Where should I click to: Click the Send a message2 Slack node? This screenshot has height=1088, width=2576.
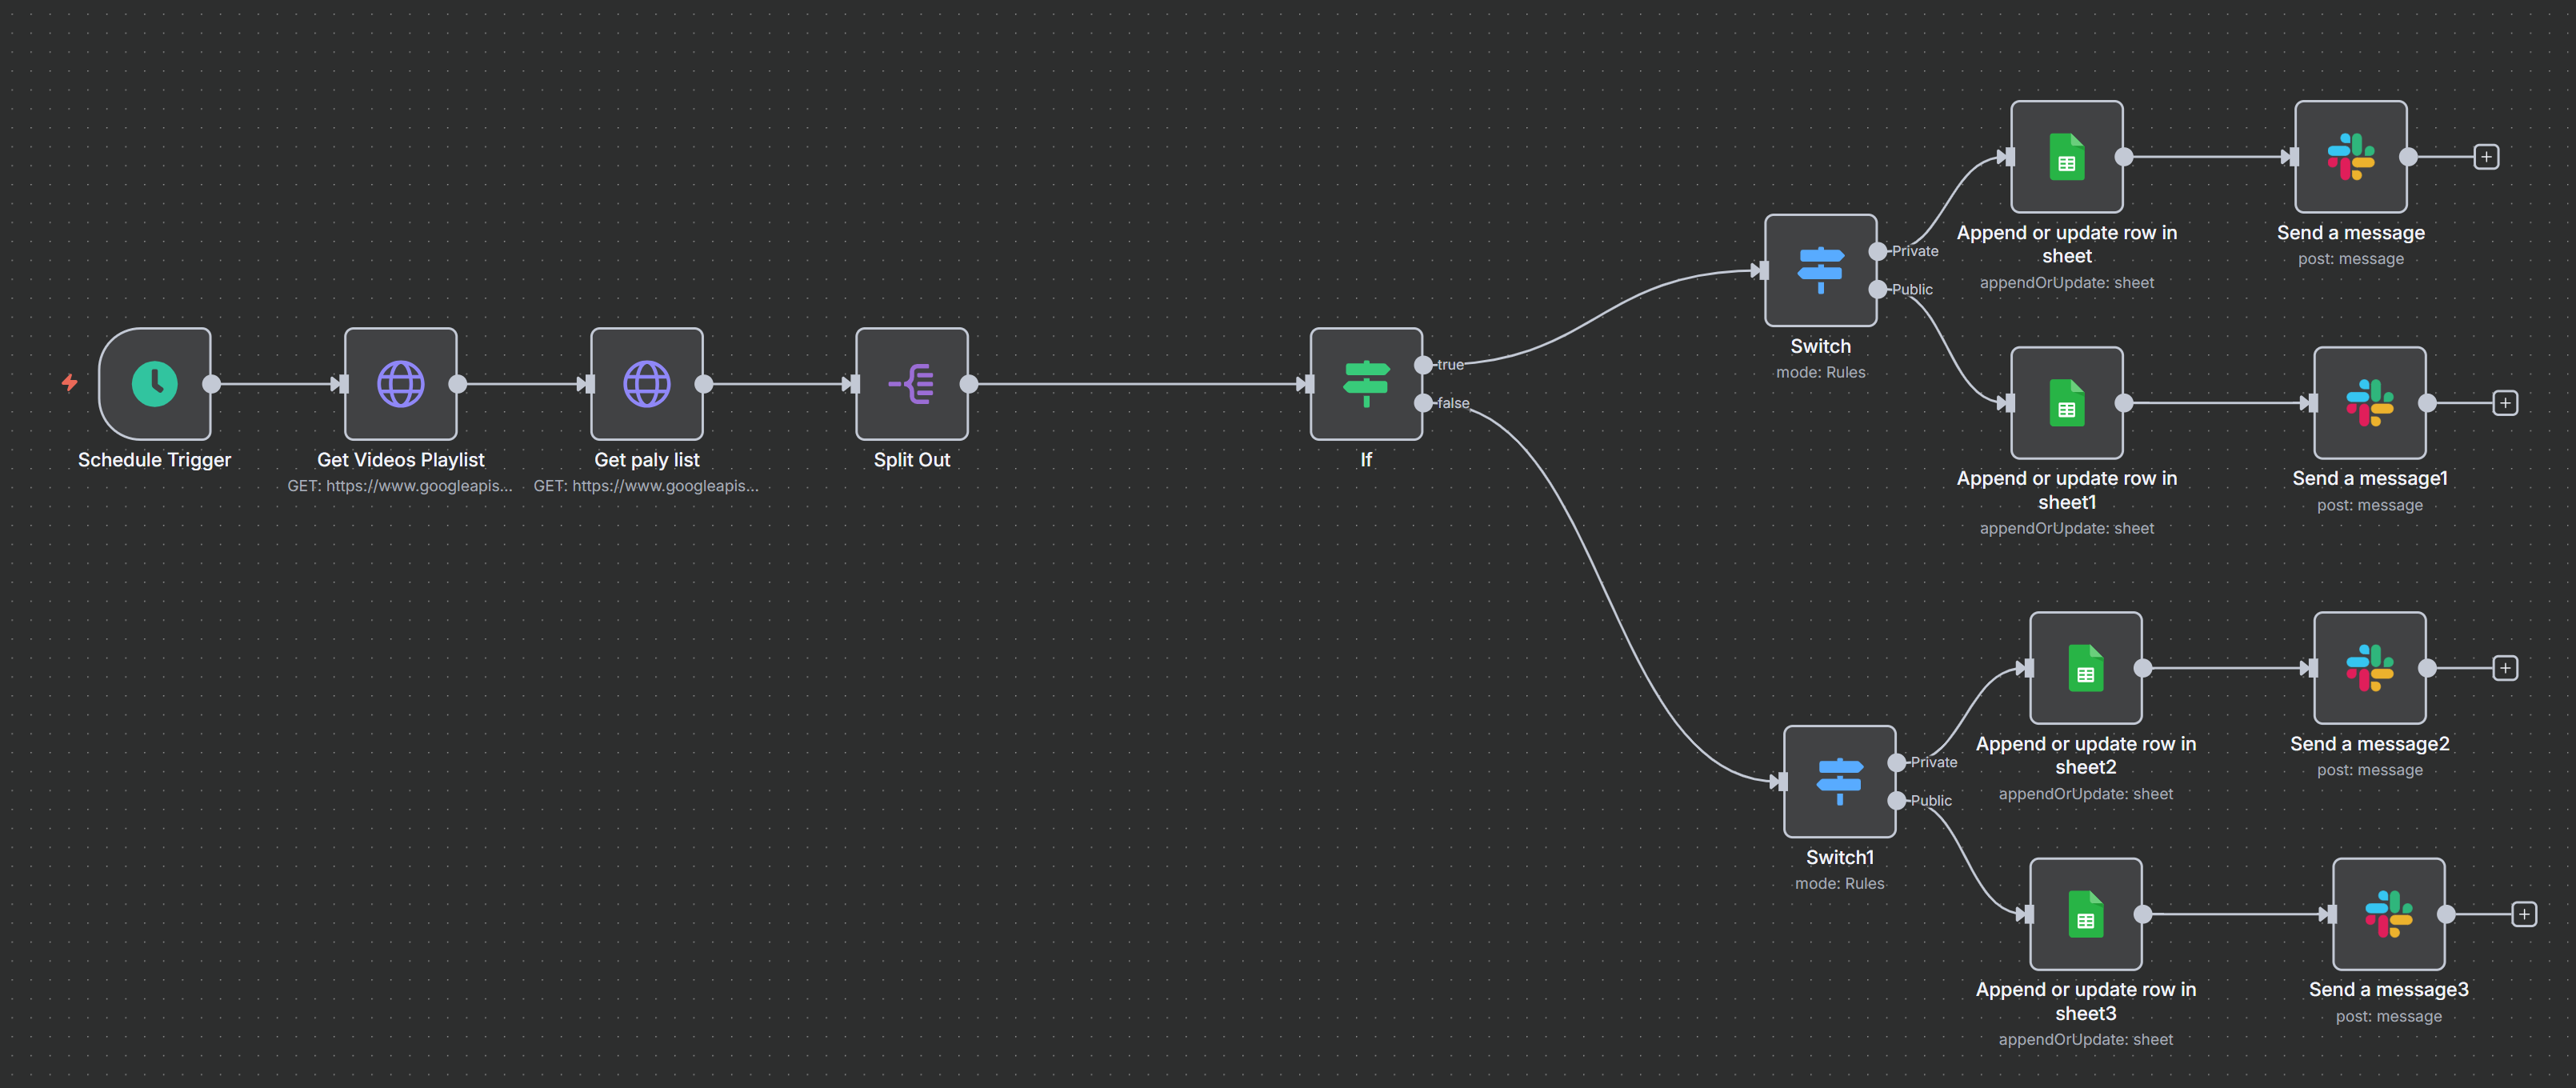2369,668
